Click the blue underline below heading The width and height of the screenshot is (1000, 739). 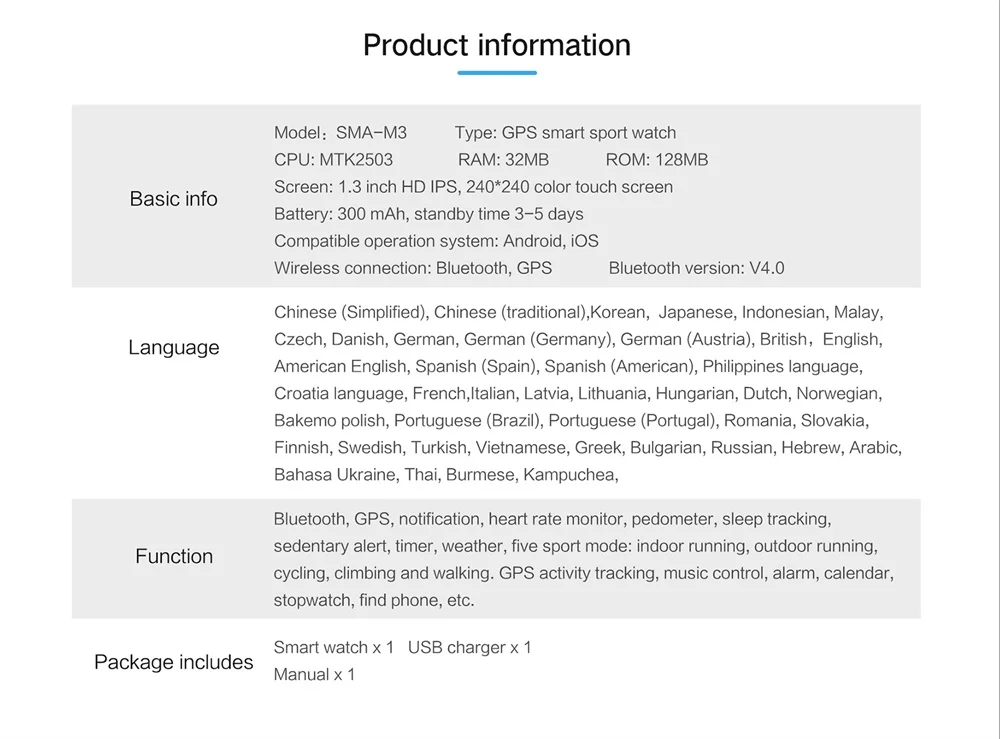[497, 72]
